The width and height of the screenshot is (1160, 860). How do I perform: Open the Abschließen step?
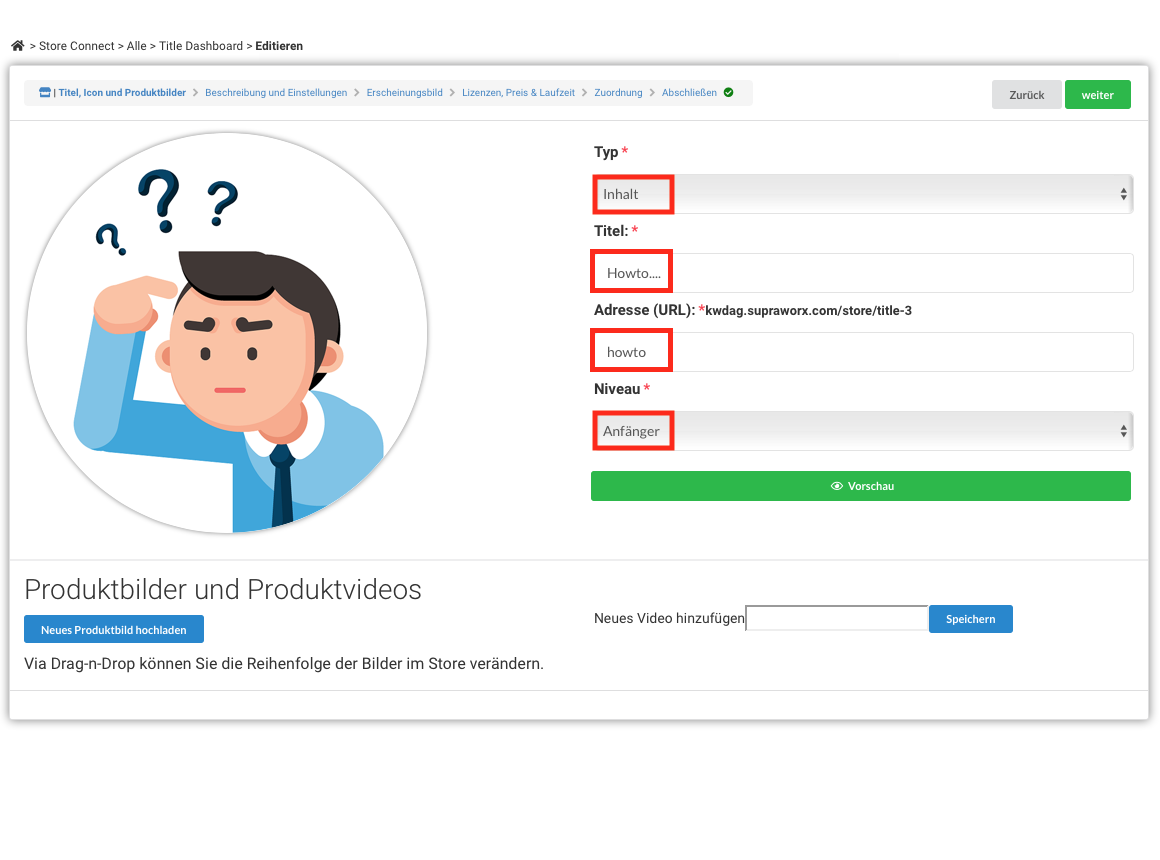point(689,93)
